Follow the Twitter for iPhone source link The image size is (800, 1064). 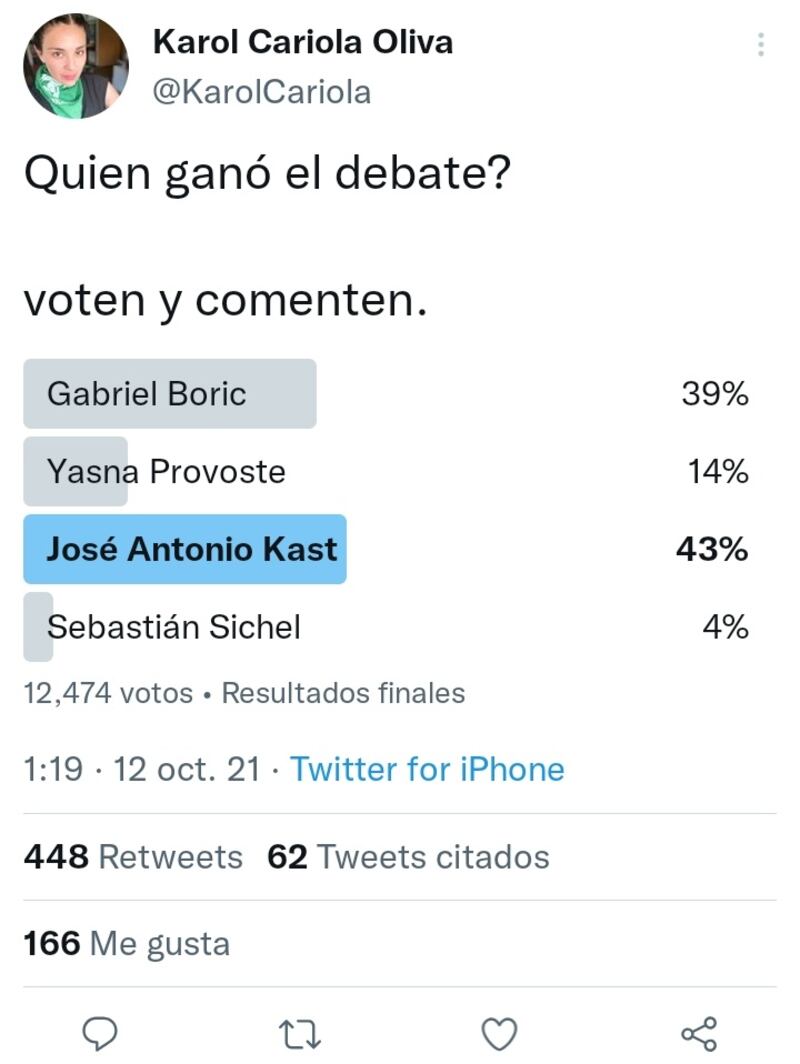tap(427, 770)
